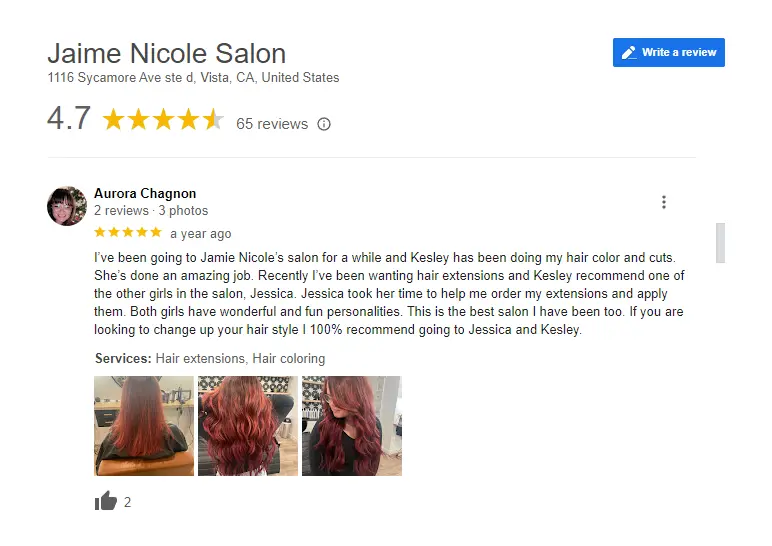Open Aurora Chagnon's profile picture
Viewport: 772px width, 546px height.
tap(67, 206)
